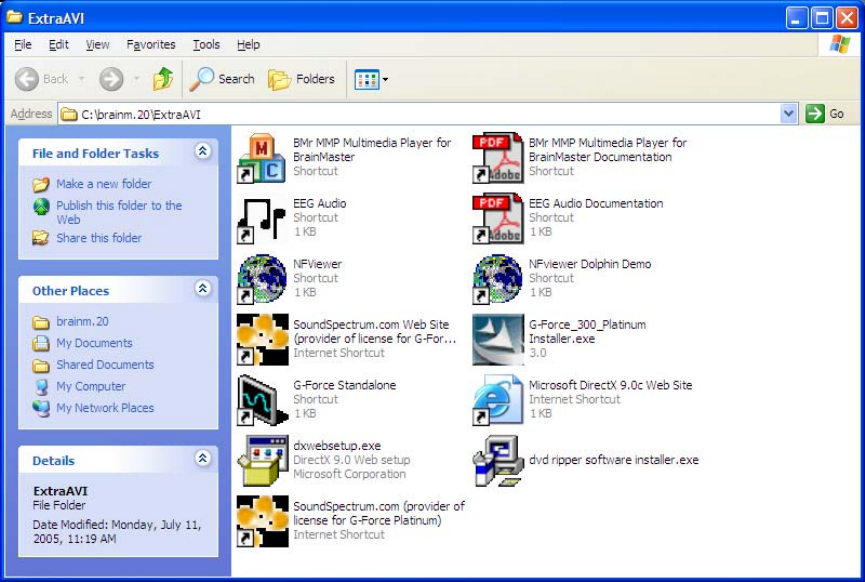Viewport: 865px width, 582px height.
Task: Collapse the Other Places panel
Action: [x=203, y=289]
